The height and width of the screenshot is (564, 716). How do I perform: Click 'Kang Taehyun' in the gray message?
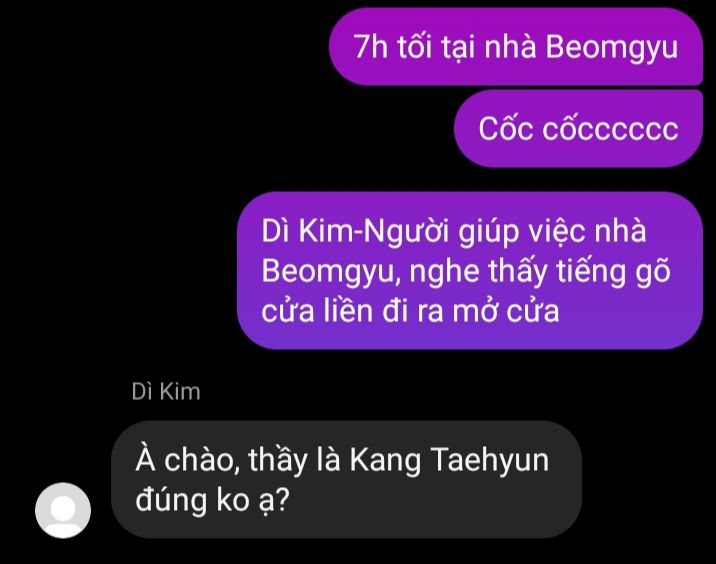click(x=449, y=461)
